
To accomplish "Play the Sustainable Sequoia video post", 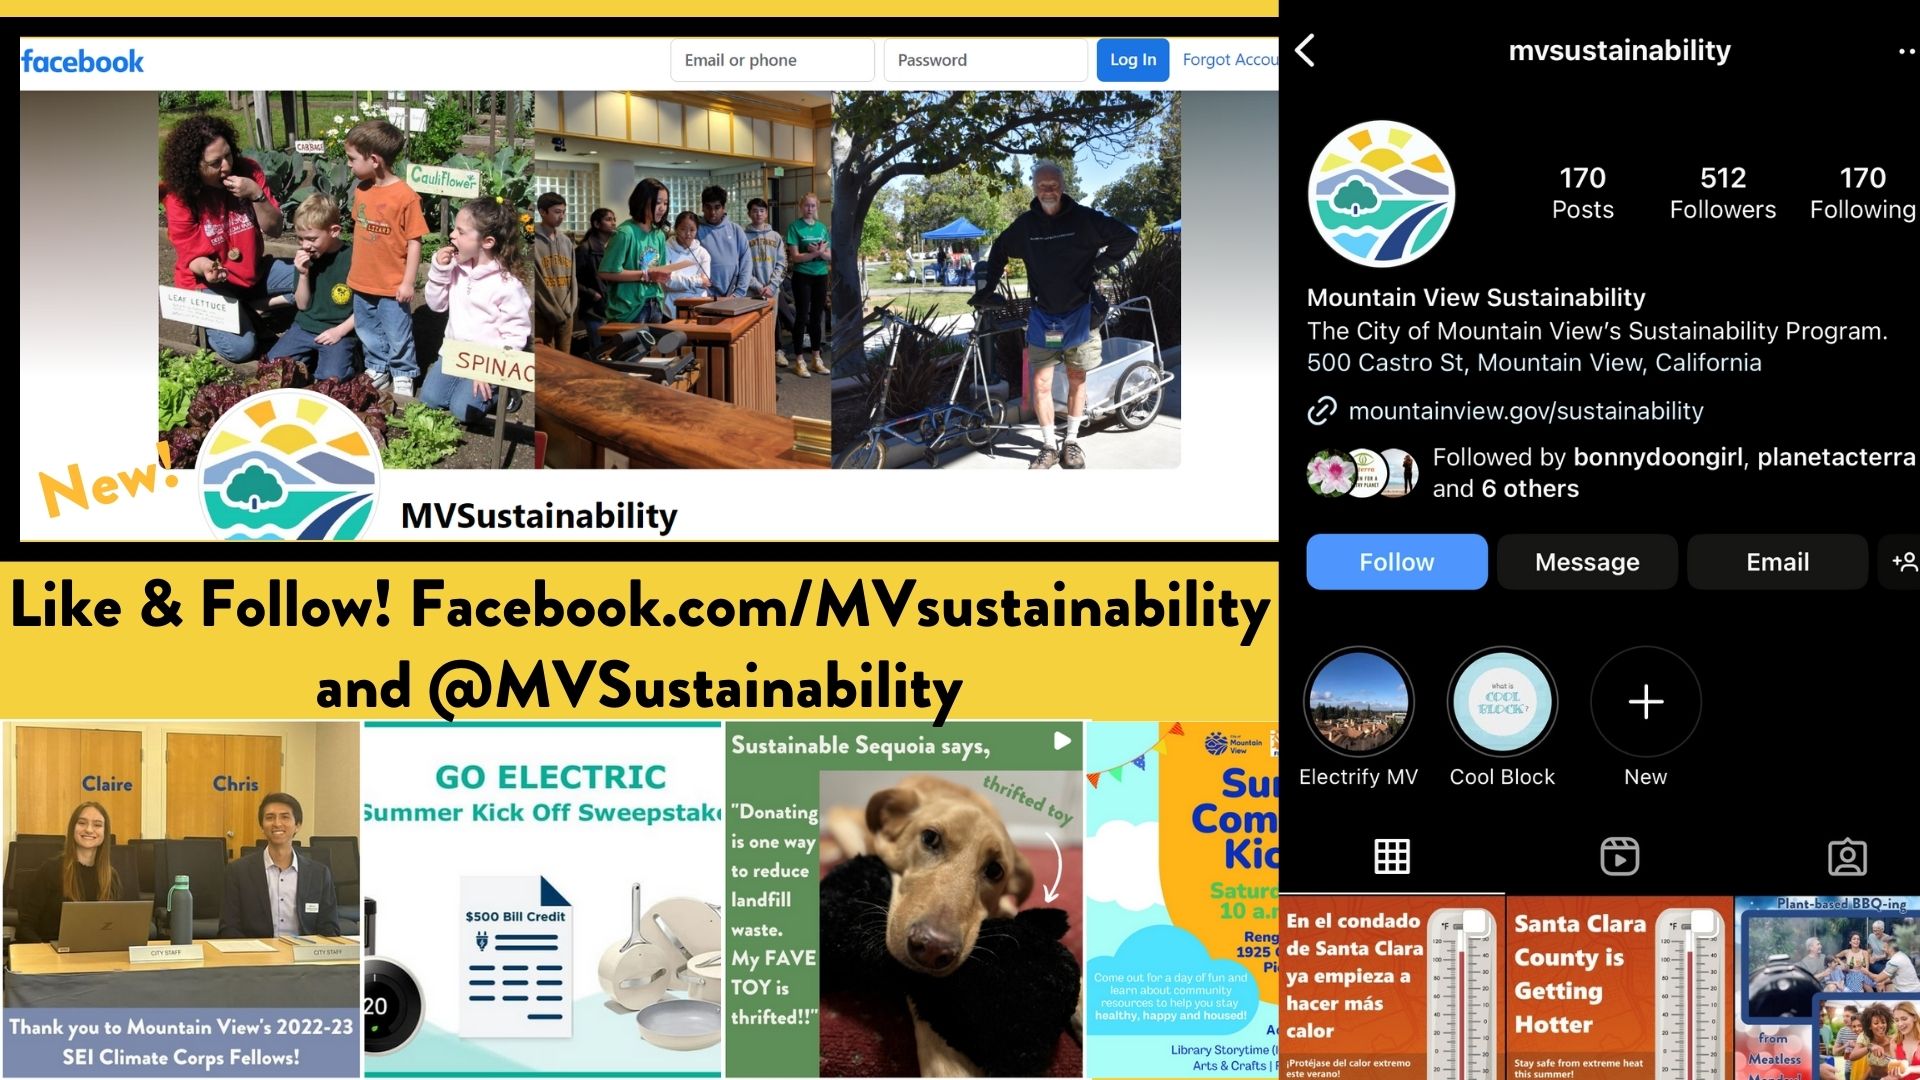I will [1062, 741].
